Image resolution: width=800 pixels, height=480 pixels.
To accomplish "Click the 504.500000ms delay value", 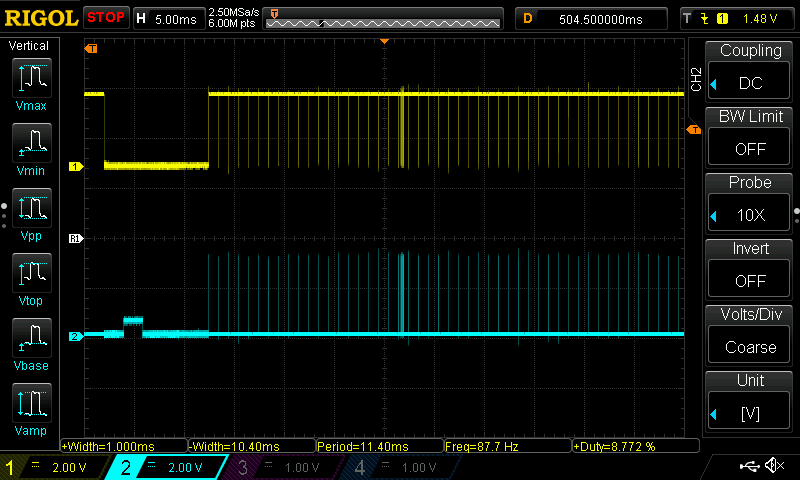I will click(601, 20).
